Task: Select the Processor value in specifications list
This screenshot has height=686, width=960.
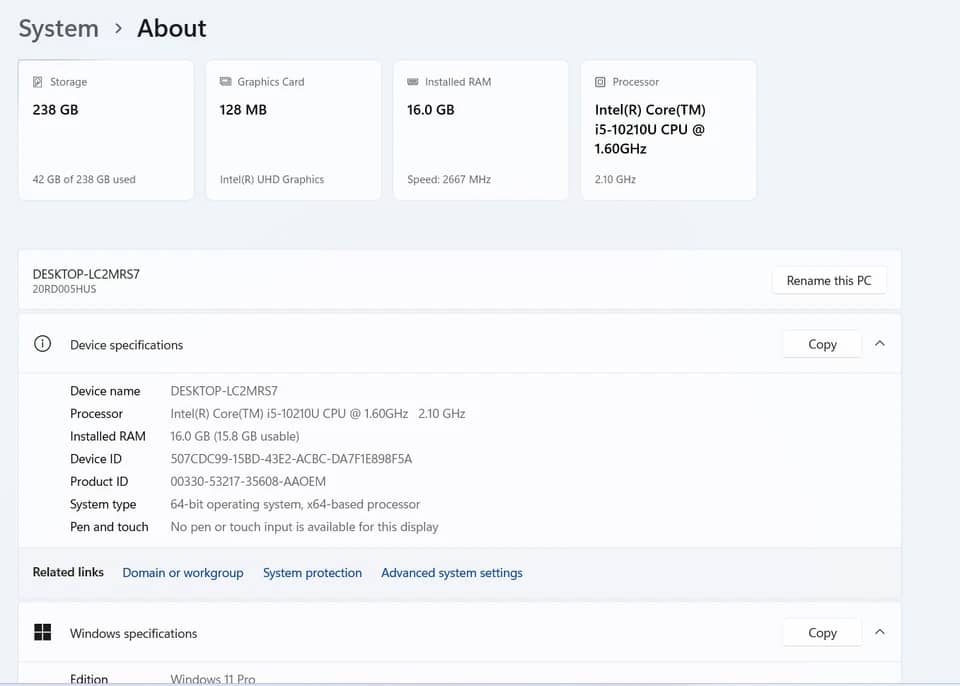Action: click(318, 413)
